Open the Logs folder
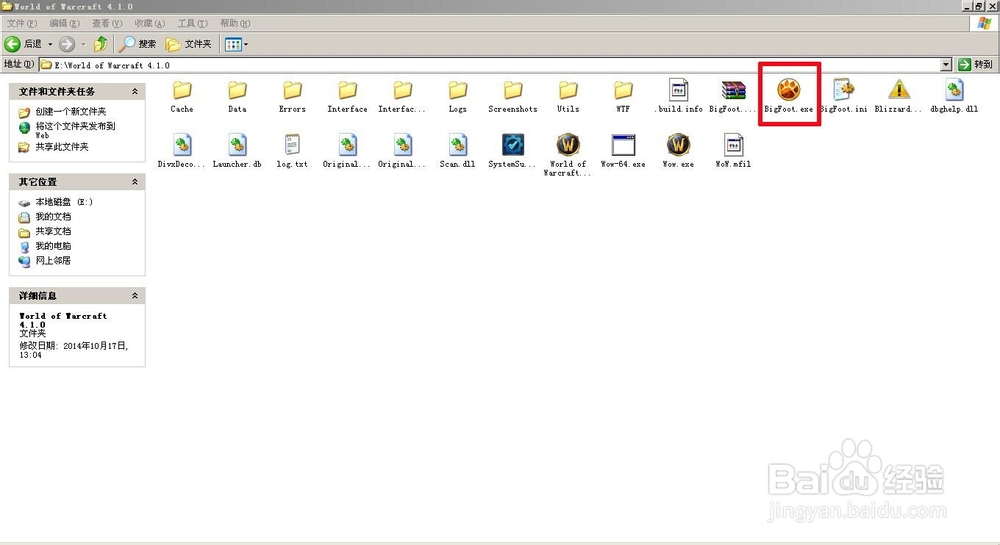1000x545 pixels. click(x=457, y=96)
